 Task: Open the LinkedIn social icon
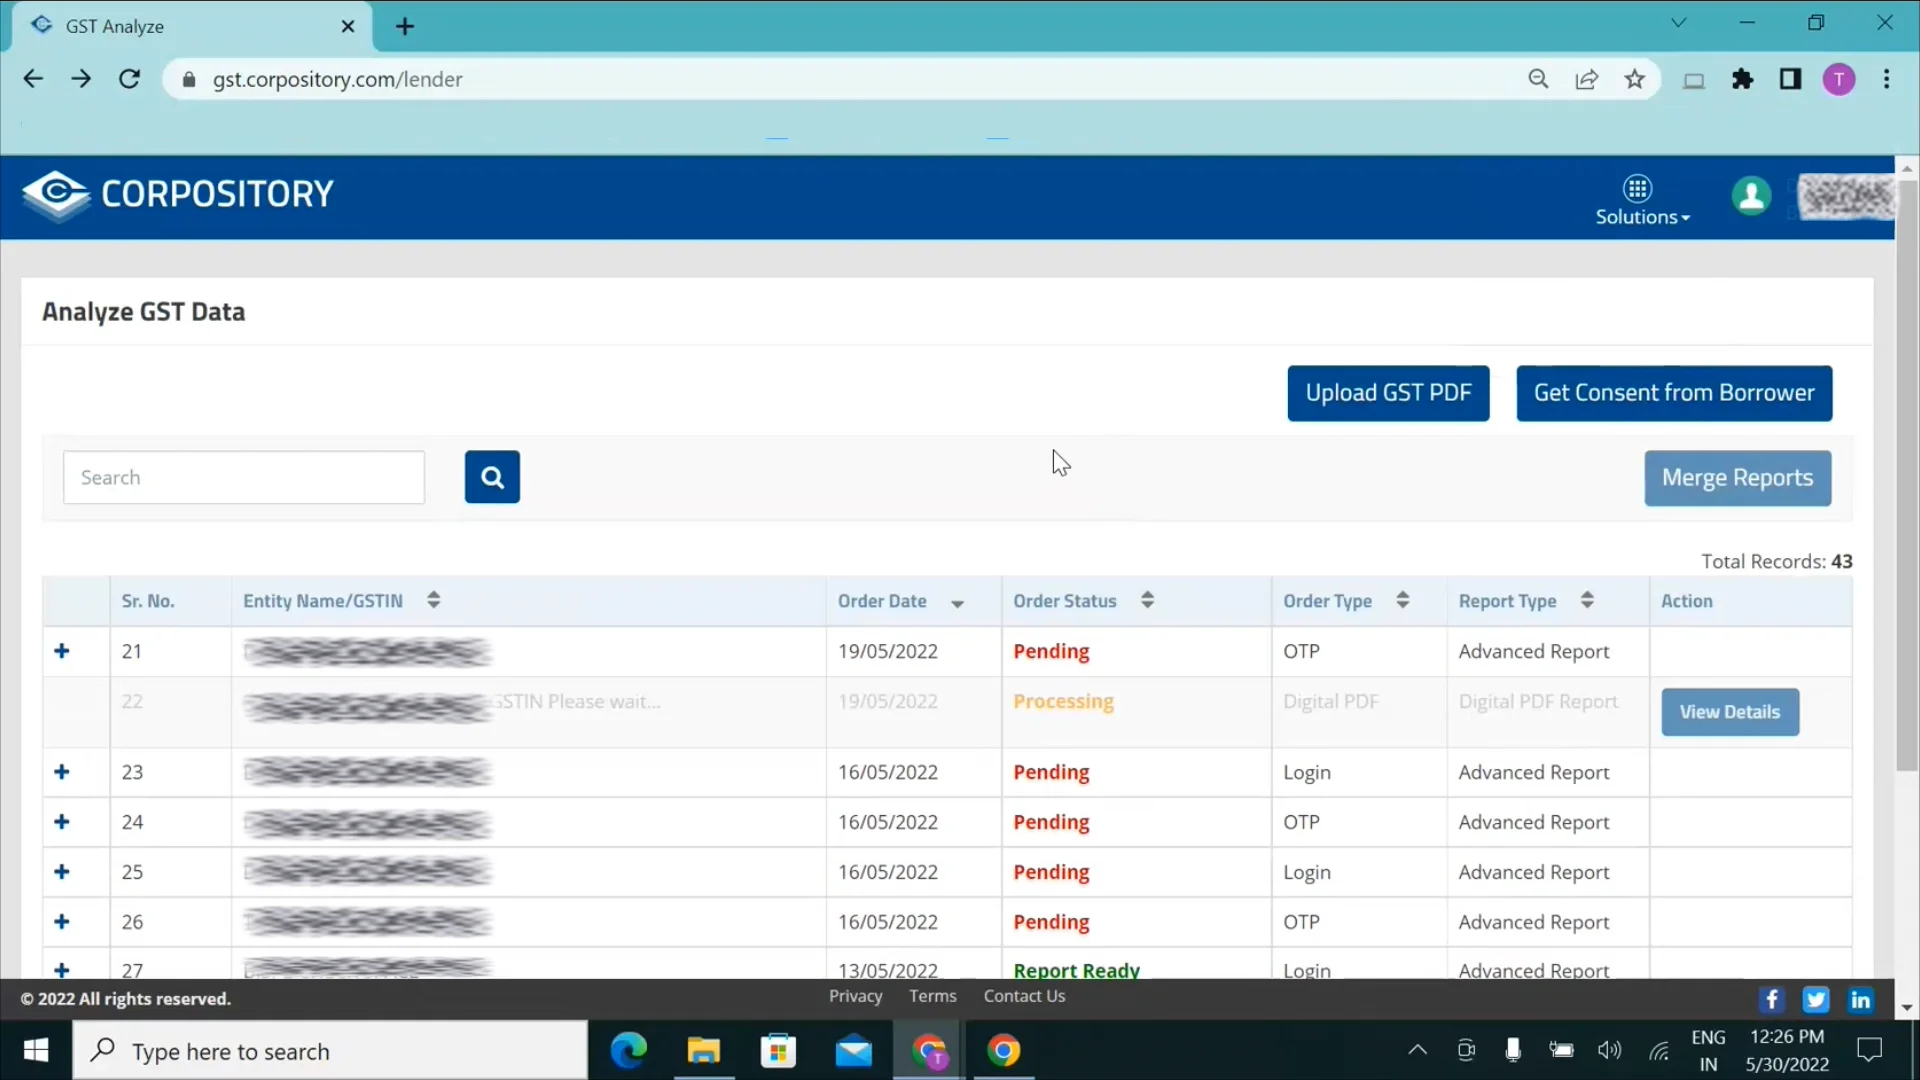pyautogui.click(x=1861, y=999)
